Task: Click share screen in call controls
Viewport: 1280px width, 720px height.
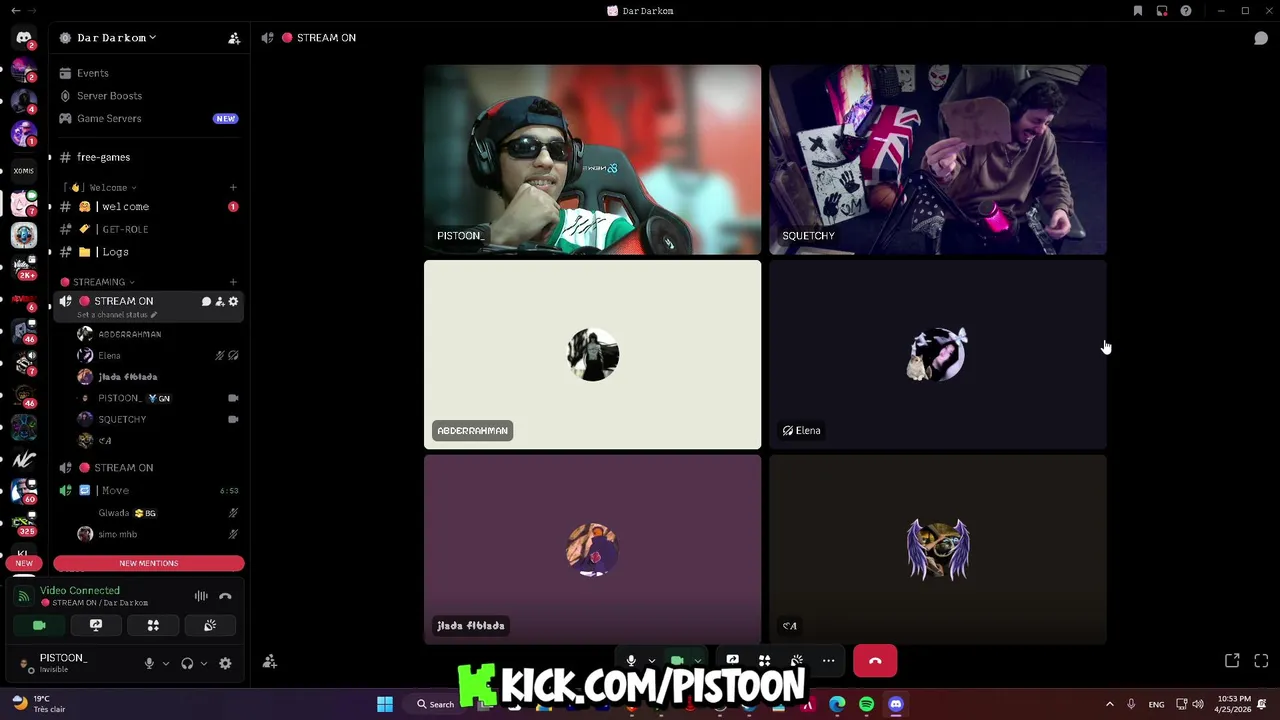Action: 732,661
